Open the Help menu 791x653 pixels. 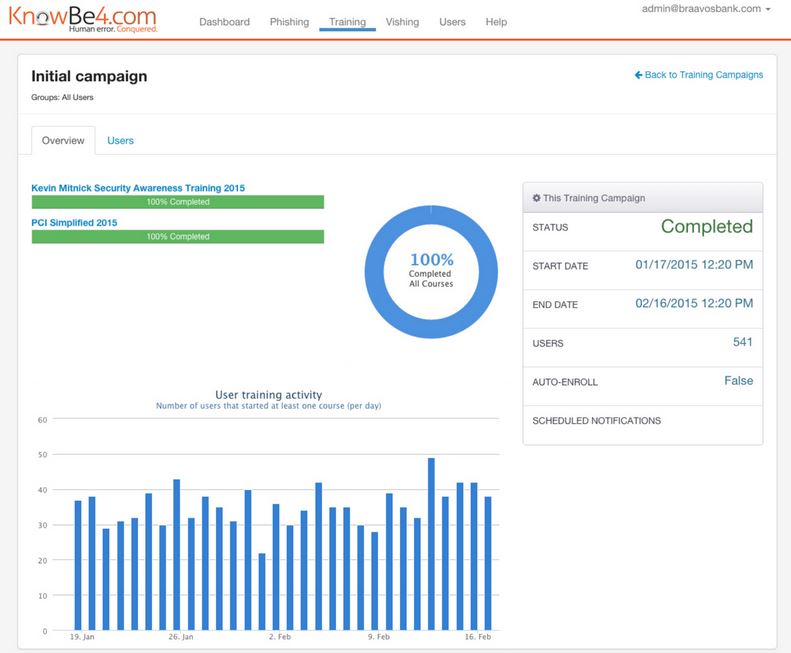click(x=496, y=22)
